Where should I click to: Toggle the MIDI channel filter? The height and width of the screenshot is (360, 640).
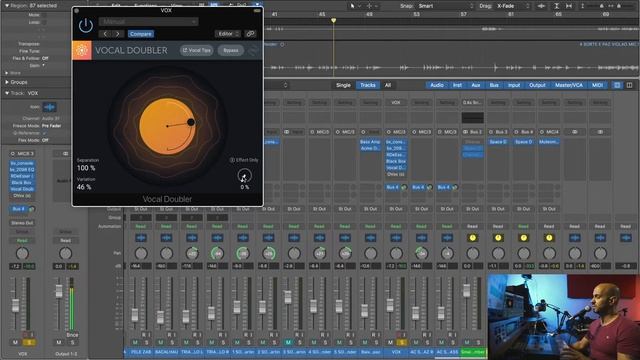click(x=597, y=85)
